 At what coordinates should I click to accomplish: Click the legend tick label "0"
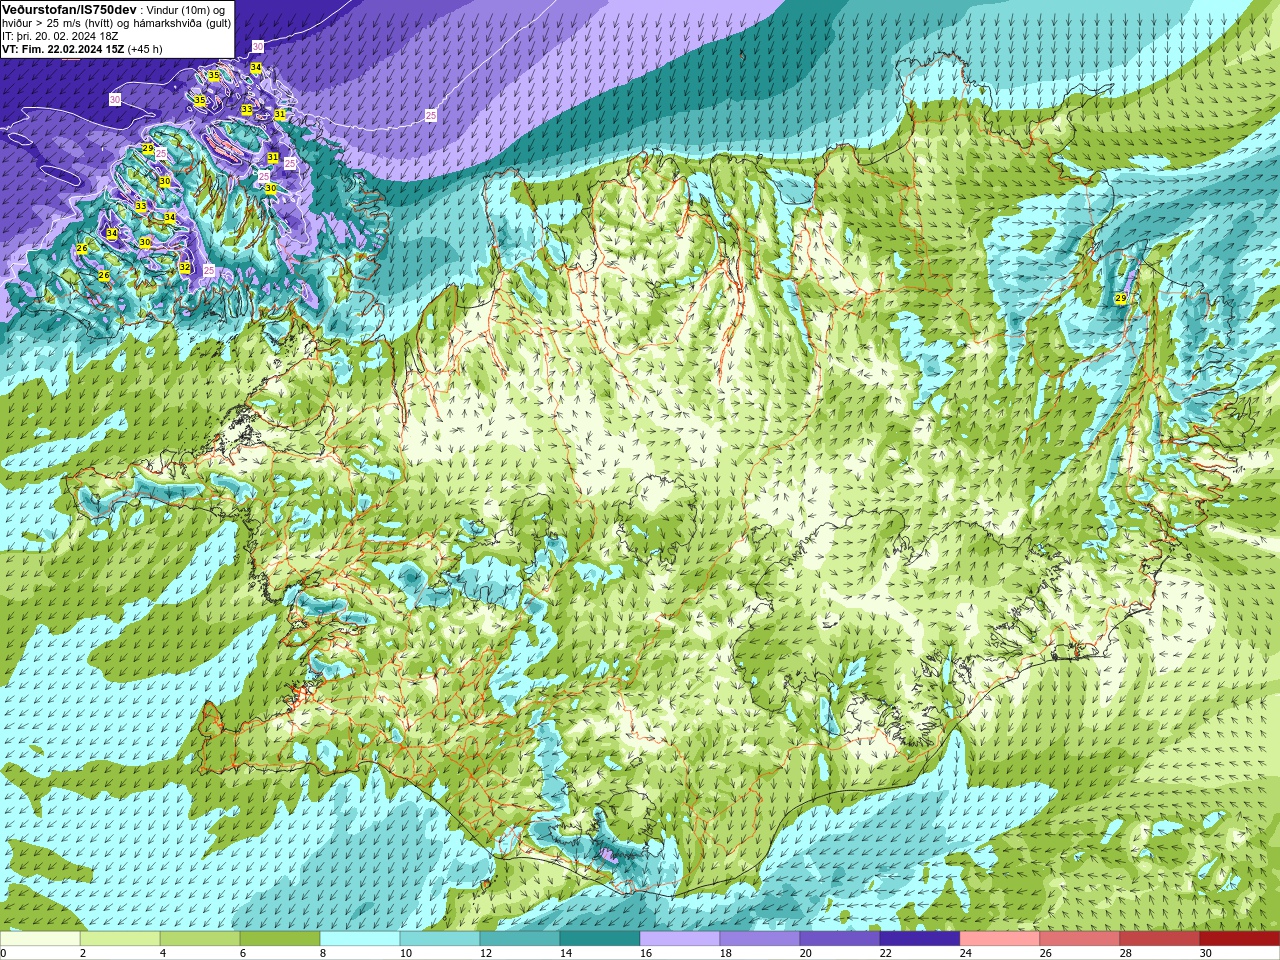4,953
